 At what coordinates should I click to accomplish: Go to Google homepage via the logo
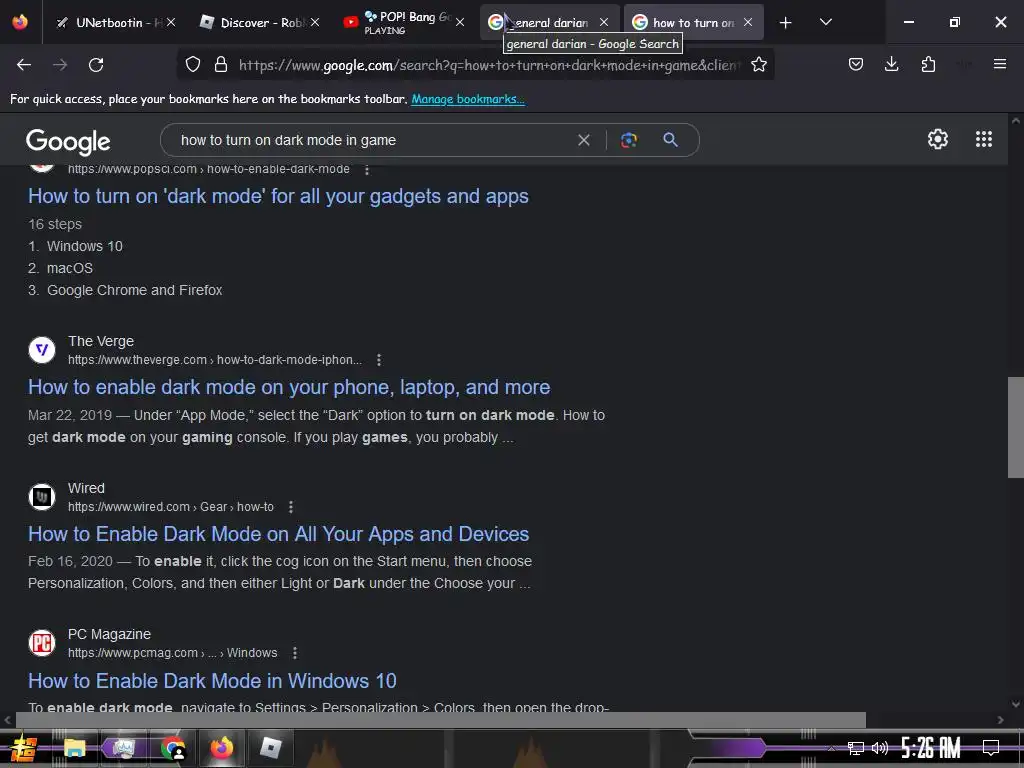[68, 142]
